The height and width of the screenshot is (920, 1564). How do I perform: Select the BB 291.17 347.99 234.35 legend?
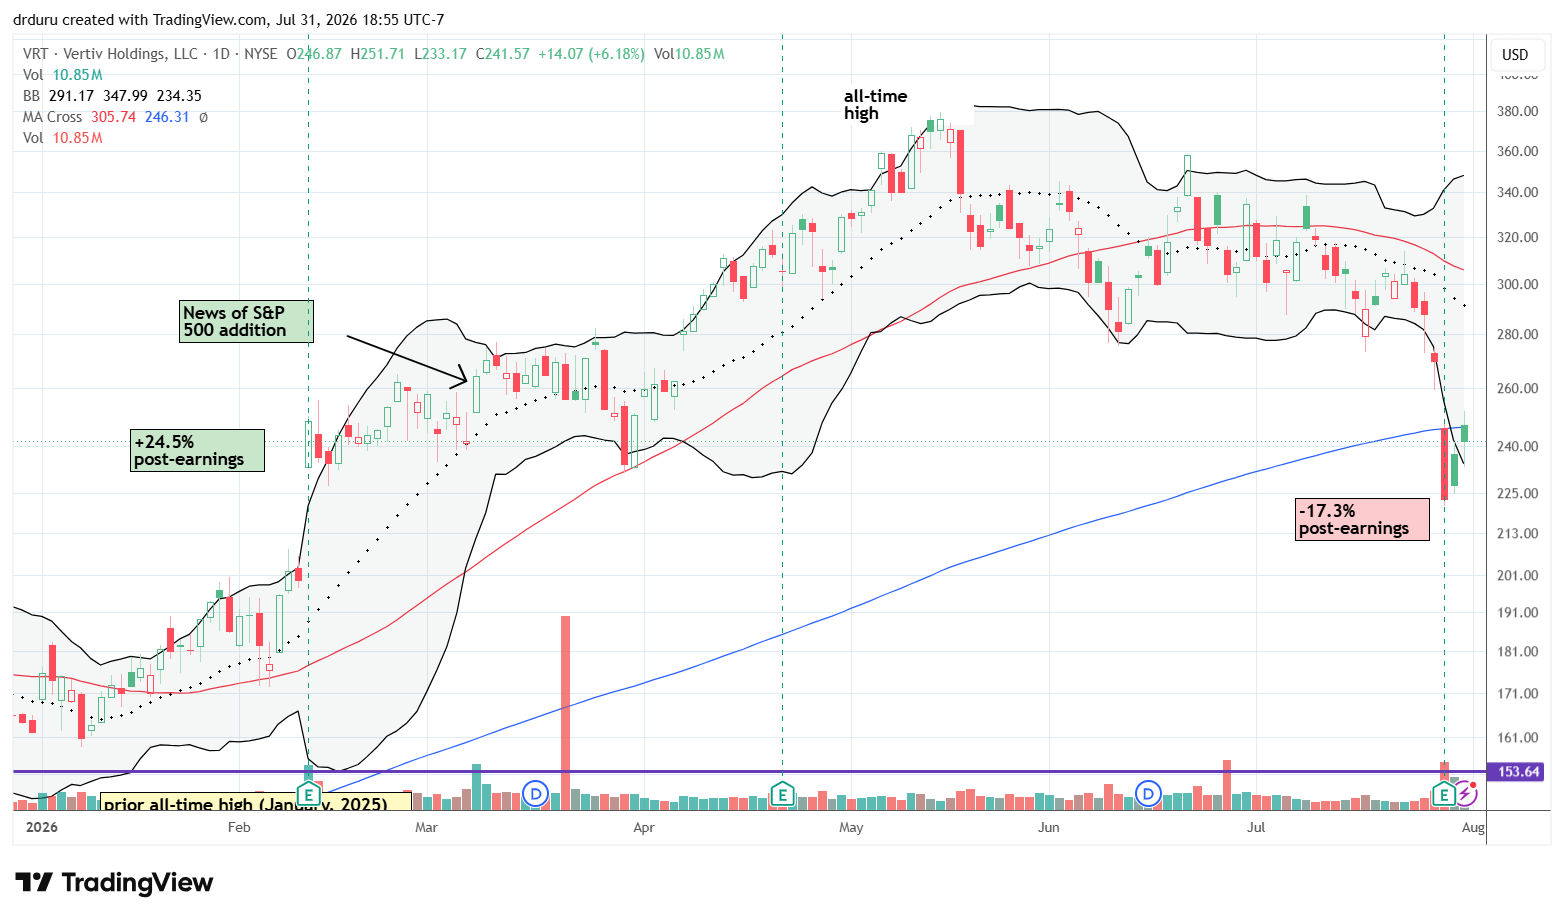point(112,96)
